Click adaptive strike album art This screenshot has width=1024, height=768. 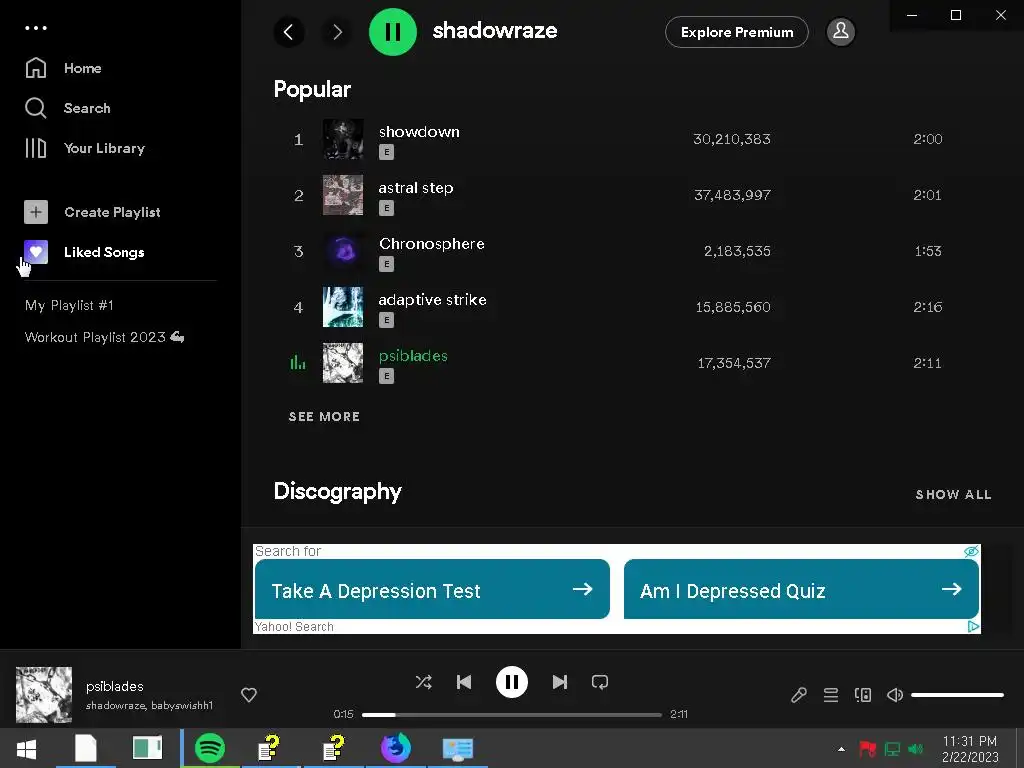pos(343,307)
